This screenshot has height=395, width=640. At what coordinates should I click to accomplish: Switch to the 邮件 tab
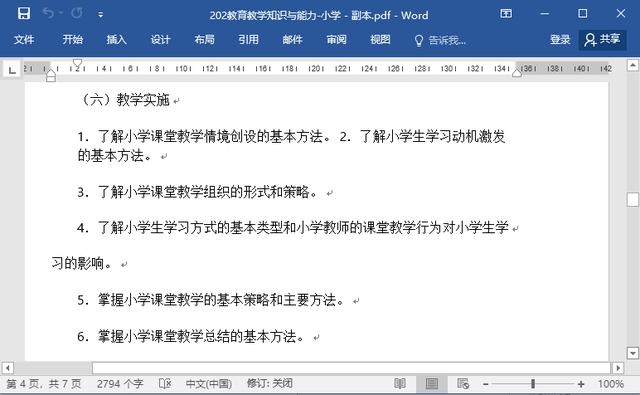[x=292, y=40]
